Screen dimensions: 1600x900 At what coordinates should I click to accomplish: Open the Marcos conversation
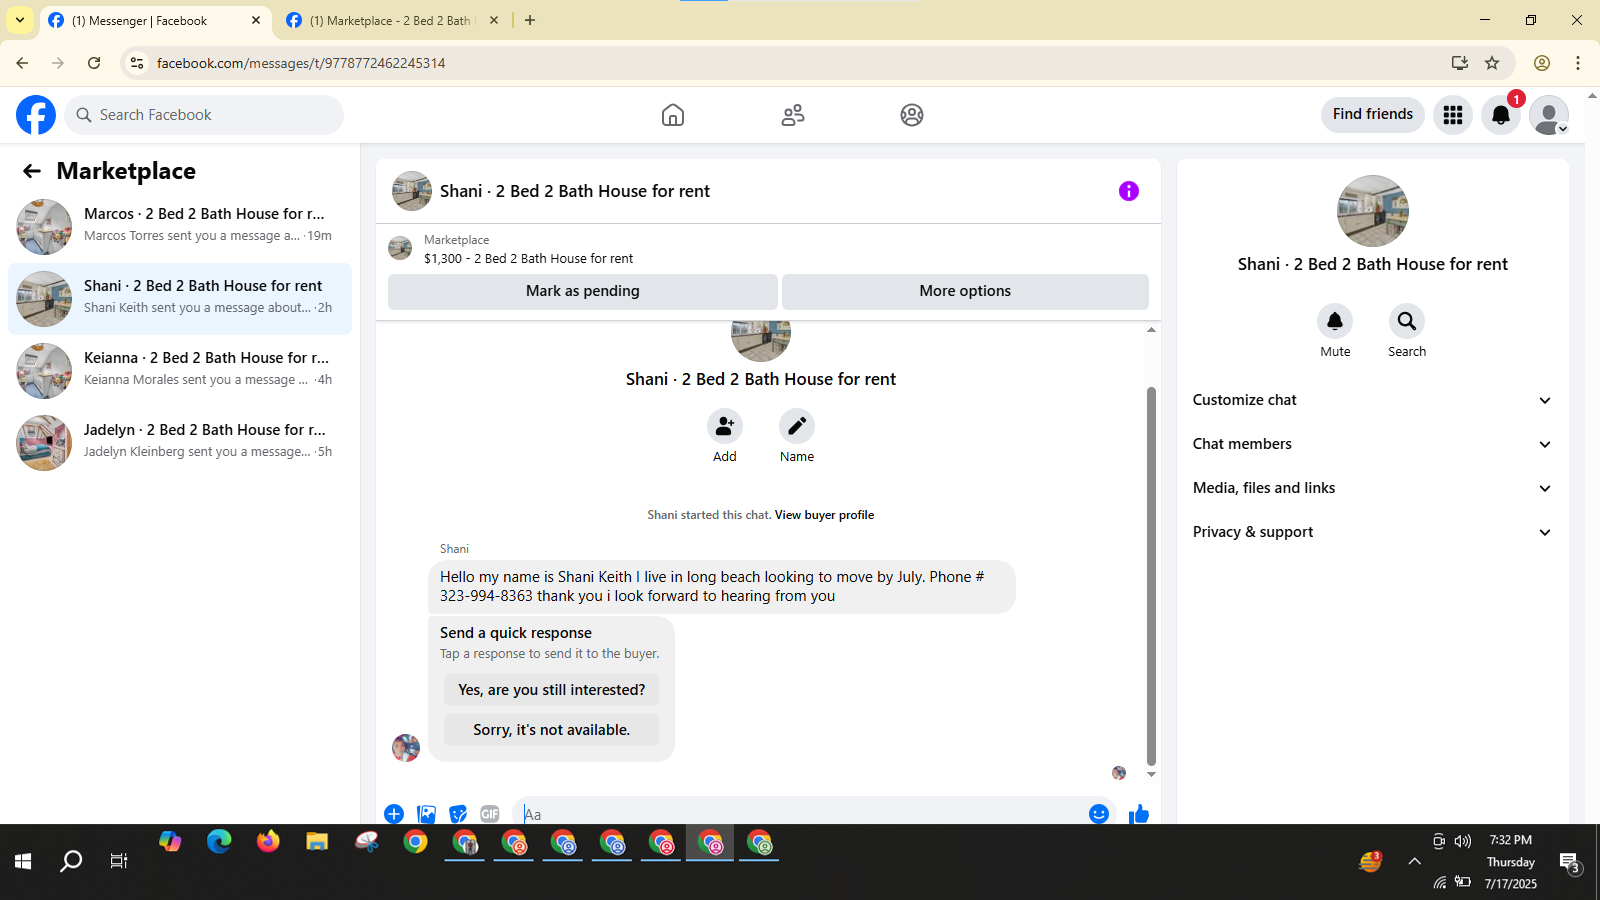pyautogui.click(x=180, y=227)
